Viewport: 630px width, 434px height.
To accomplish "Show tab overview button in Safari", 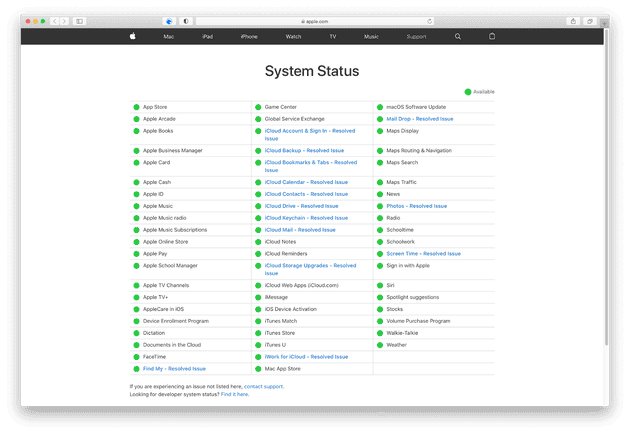I will click(590, 21).
